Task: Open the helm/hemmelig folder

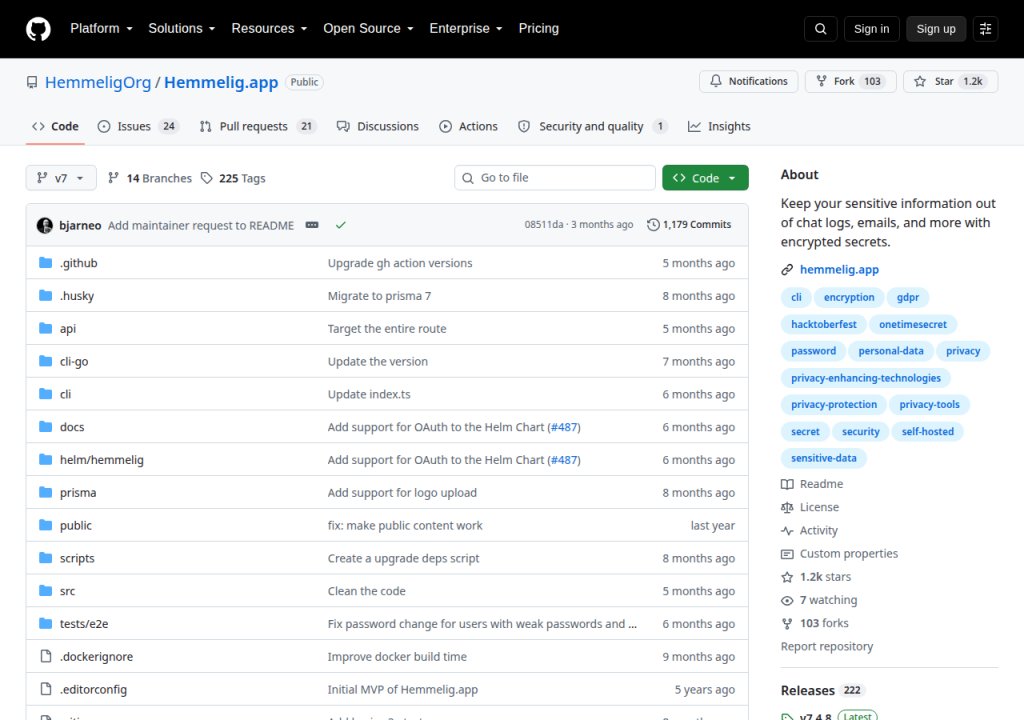Action: 101,459
